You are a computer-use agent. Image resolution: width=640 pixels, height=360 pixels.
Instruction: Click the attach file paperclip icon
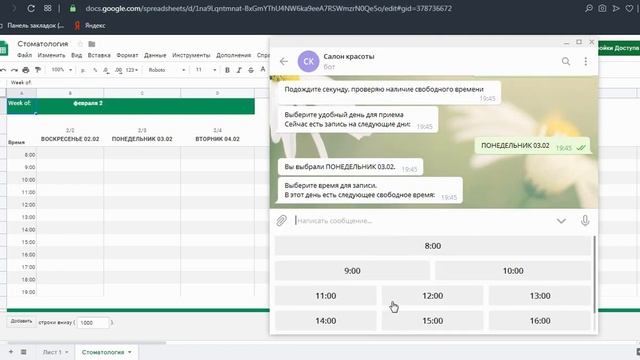coord(281,221)
